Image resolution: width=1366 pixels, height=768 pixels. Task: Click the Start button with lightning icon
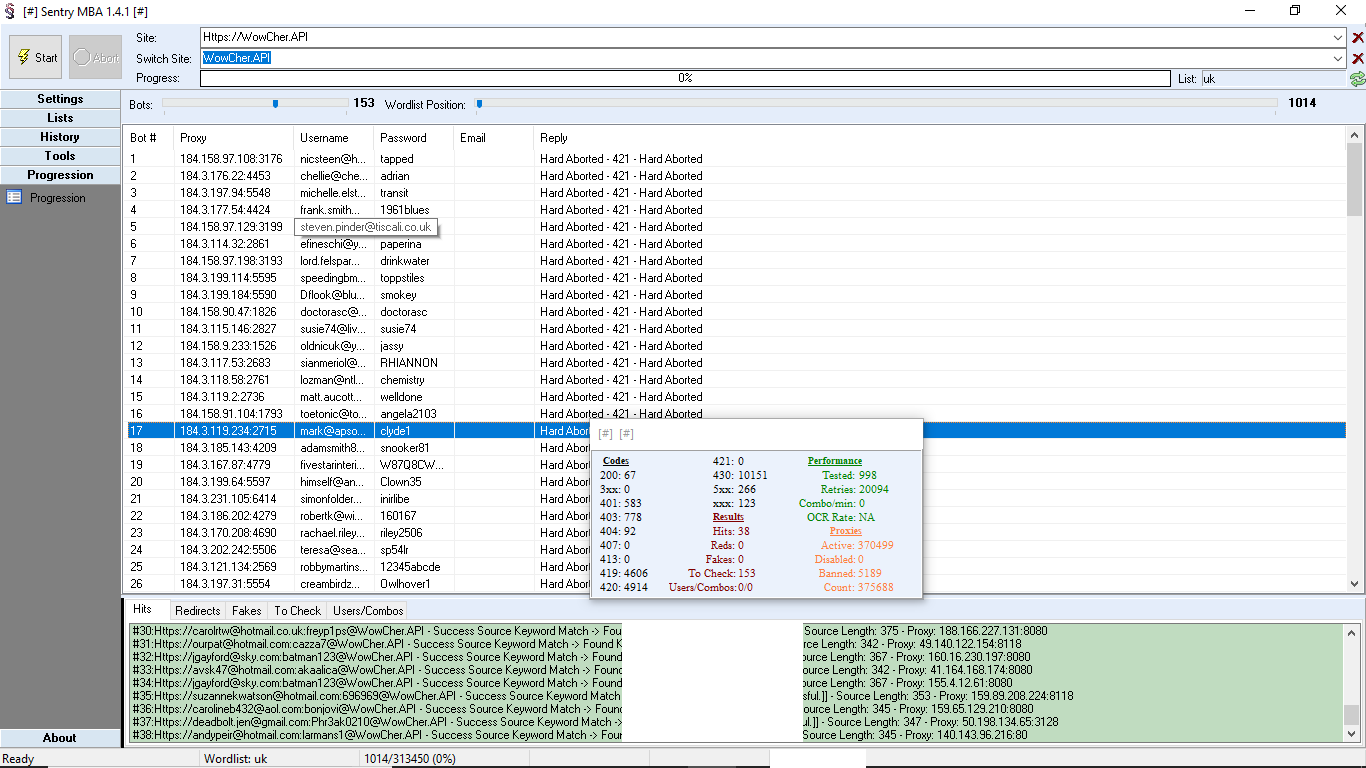click(x=36, y=57)
